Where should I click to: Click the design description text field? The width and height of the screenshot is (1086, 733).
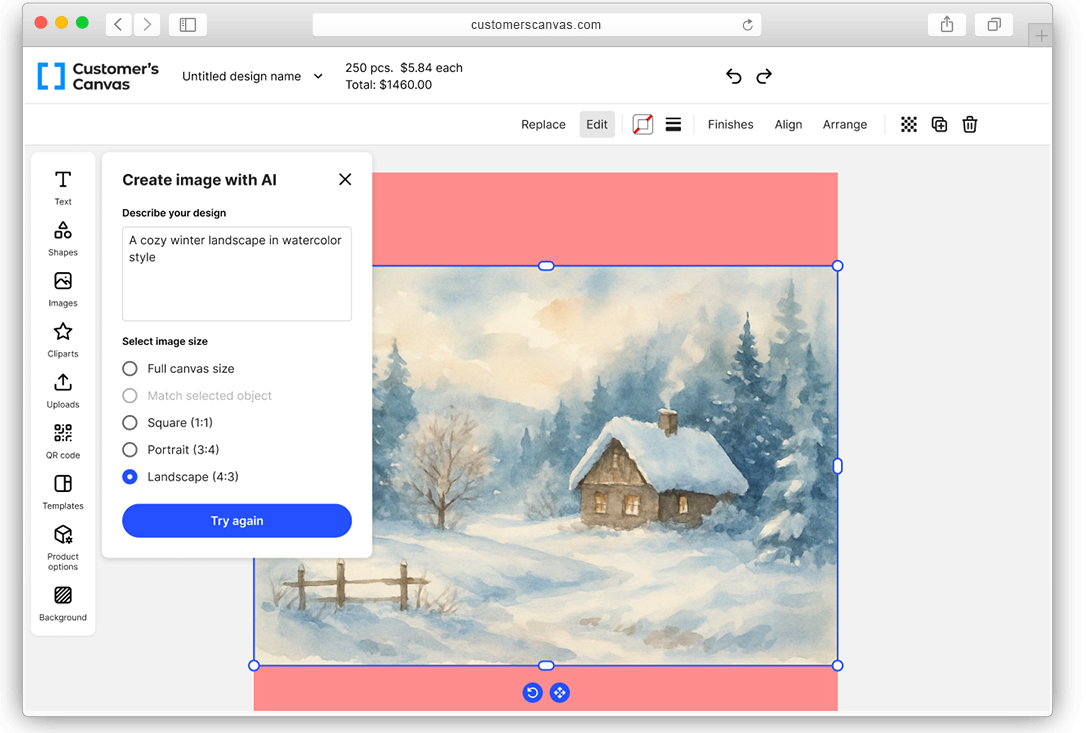pos(237,274)
